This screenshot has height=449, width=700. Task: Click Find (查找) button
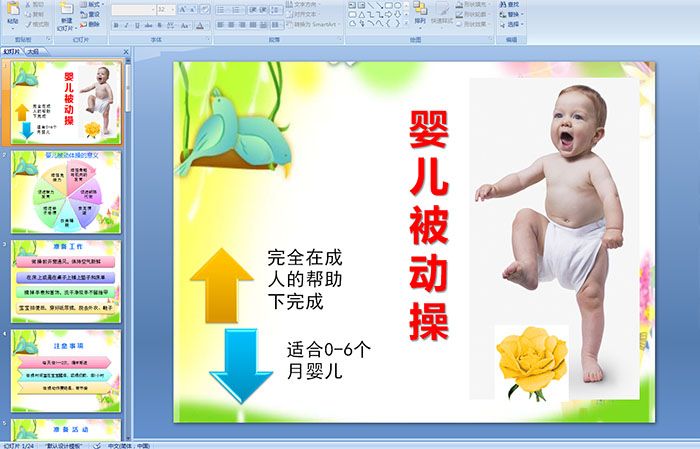coord(509,4)
